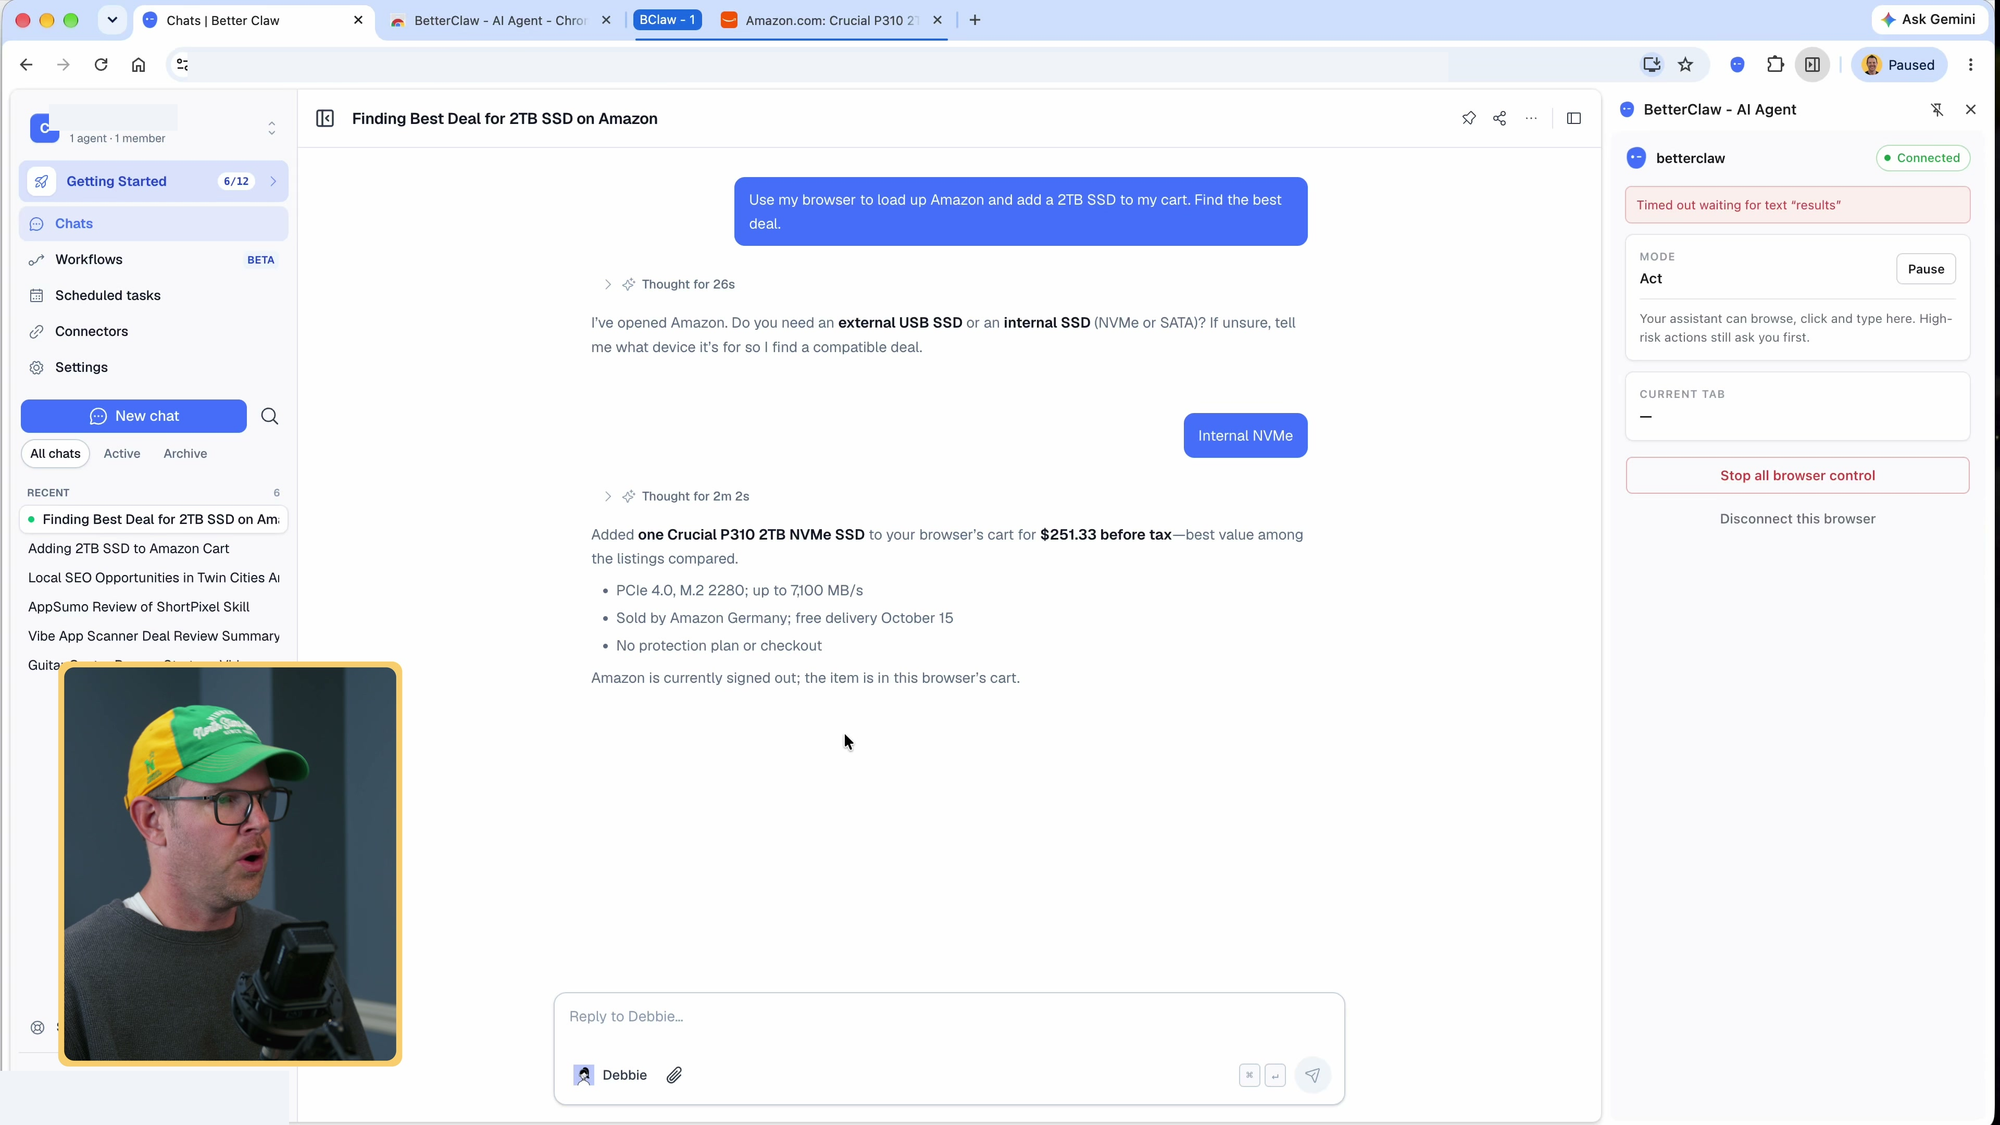The height and width of the screenshot is (1125, 2000).
Task: Unpin the BetterClaw side panel
Action: [1937, 110]
